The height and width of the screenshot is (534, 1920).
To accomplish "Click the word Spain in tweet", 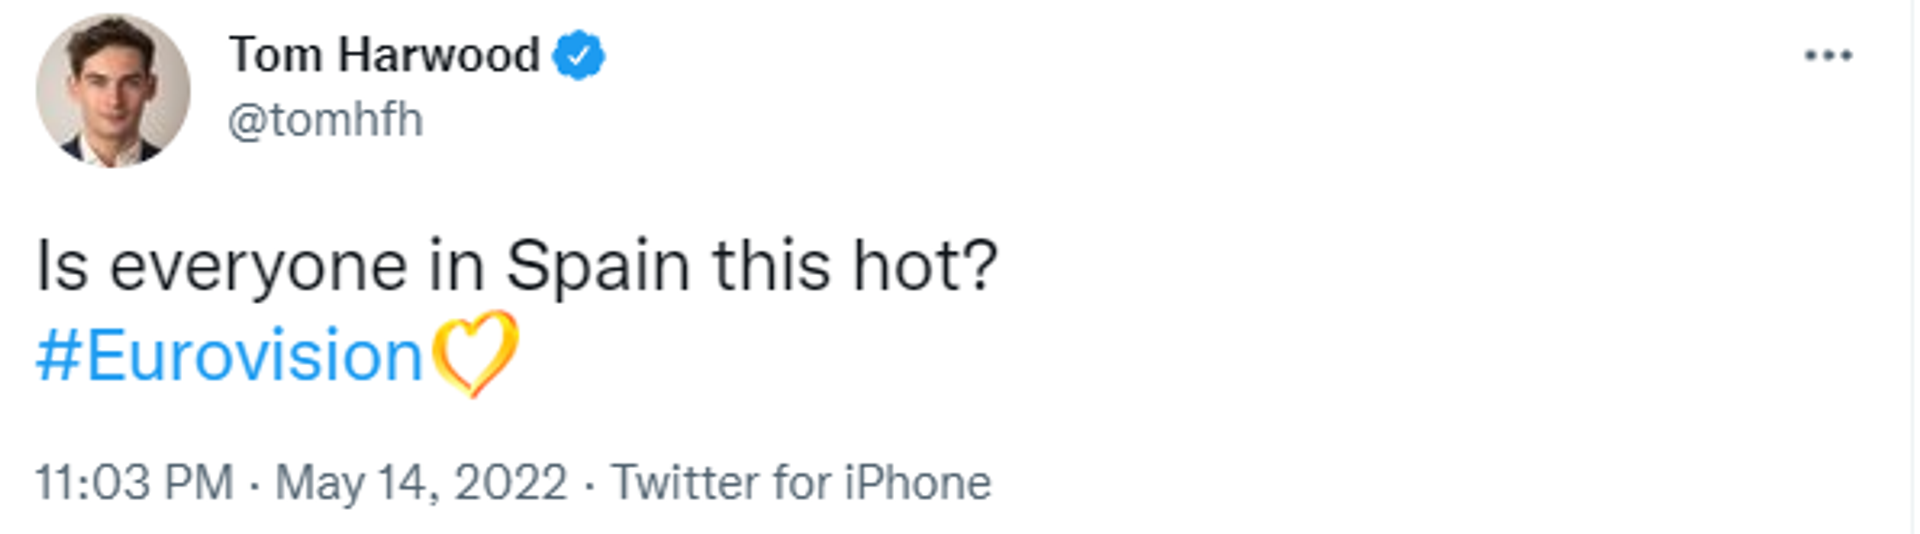I will click(597, 268).
